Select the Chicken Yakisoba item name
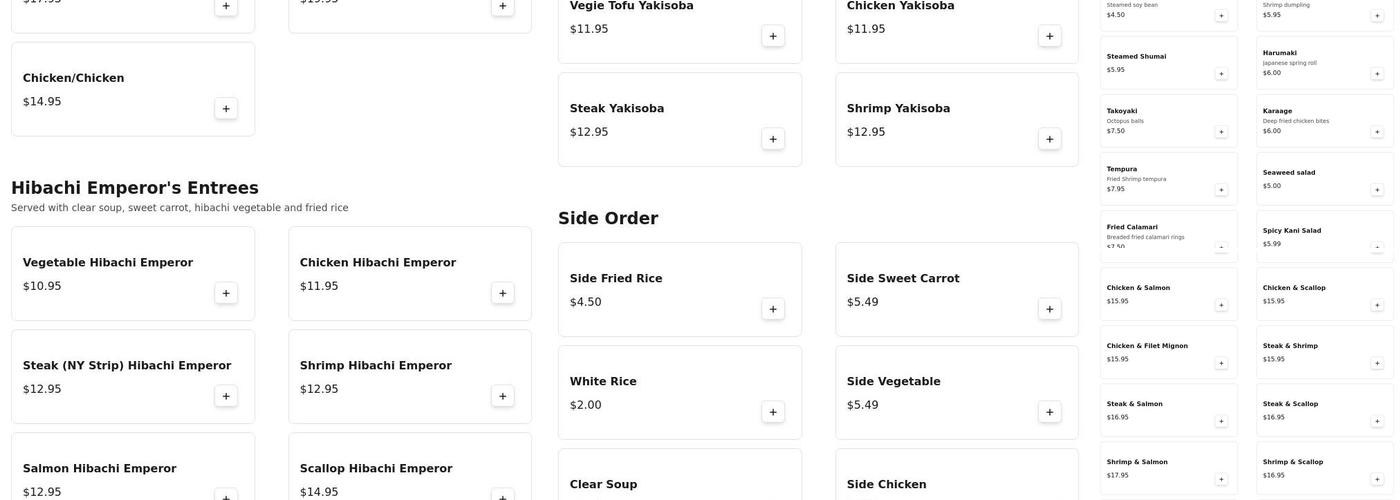This screenshot has height=500, width=1400. [900, 6]
